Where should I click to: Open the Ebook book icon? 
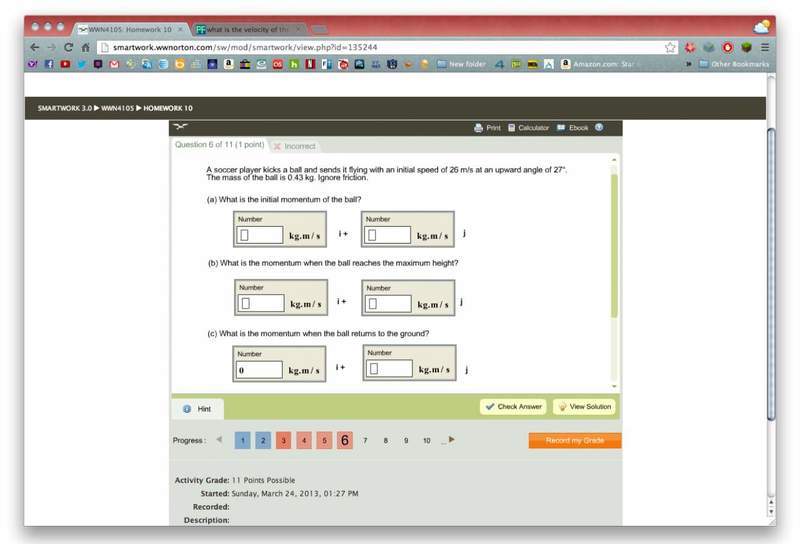click(x=561, y=128)
